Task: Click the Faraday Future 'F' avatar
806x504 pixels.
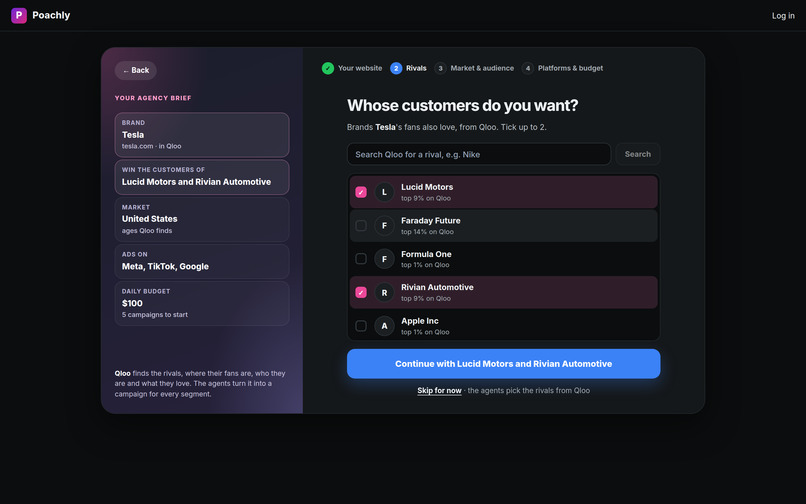Action: pyautogui.click(x=384, y=225)
